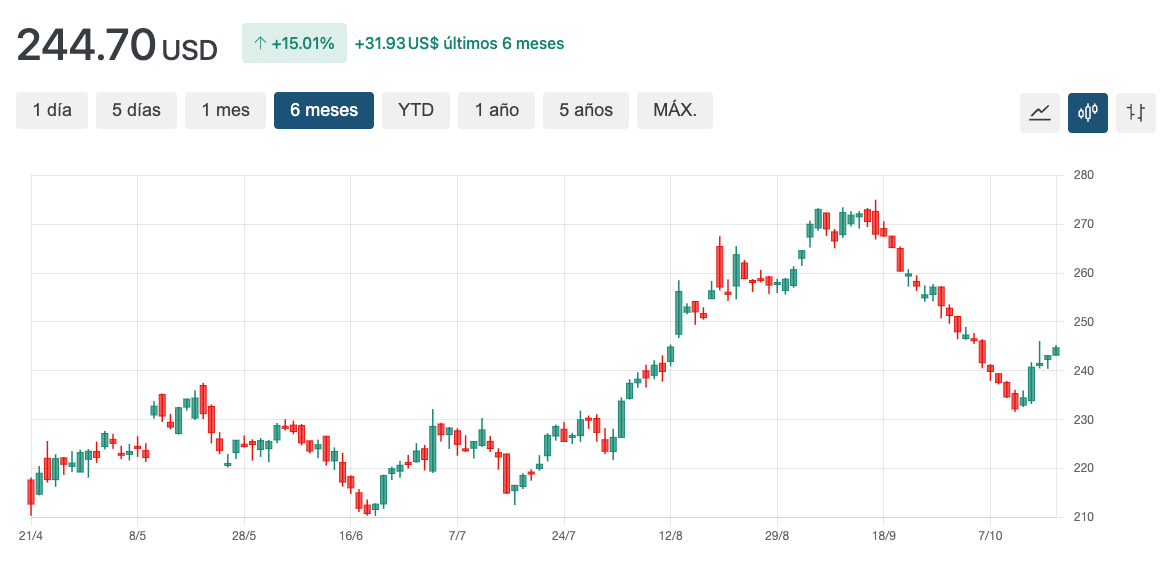Select the 5 días time range

coord(136,110)
